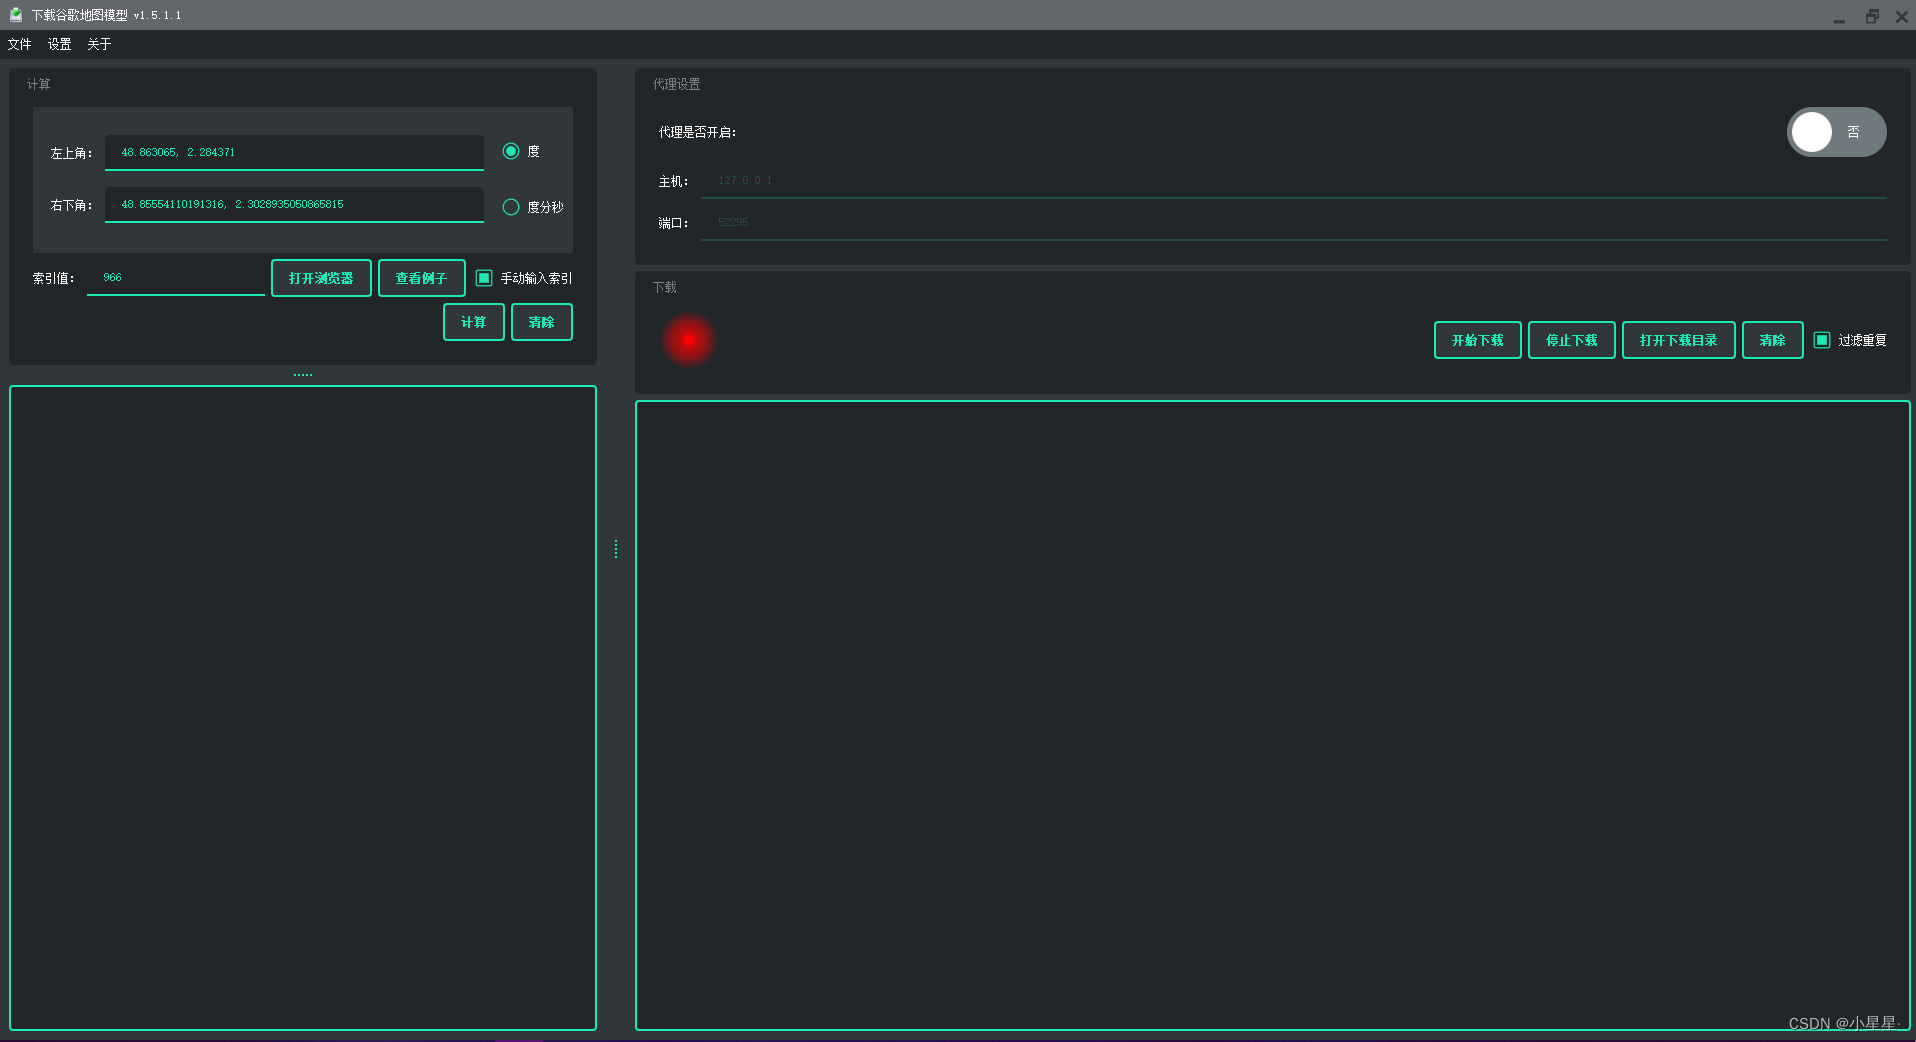1916x1042 pixels.
Task: Click the calculation results output area
Action: tap(303, 708)
